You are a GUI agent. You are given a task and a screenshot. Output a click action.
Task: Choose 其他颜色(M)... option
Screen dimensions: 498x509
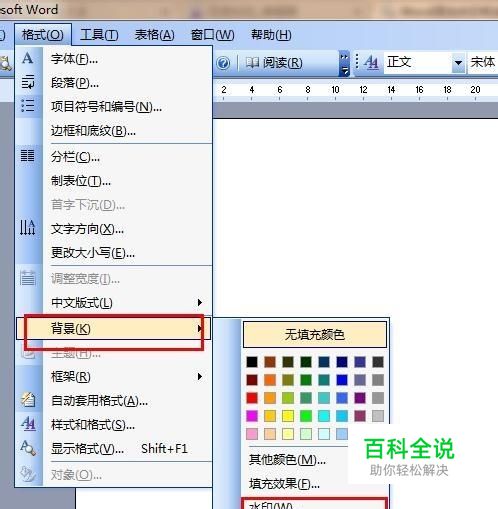click(287, 460)
